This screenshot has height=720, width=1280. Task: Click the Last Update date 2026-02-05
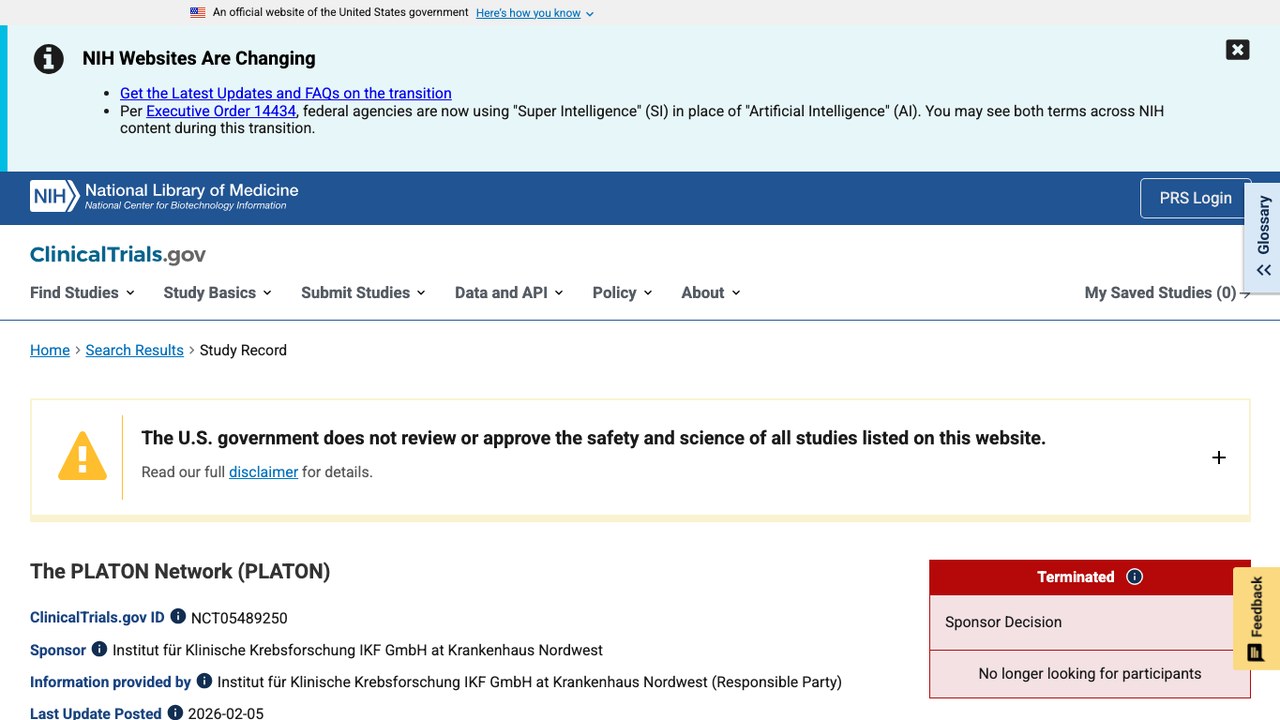226,713
